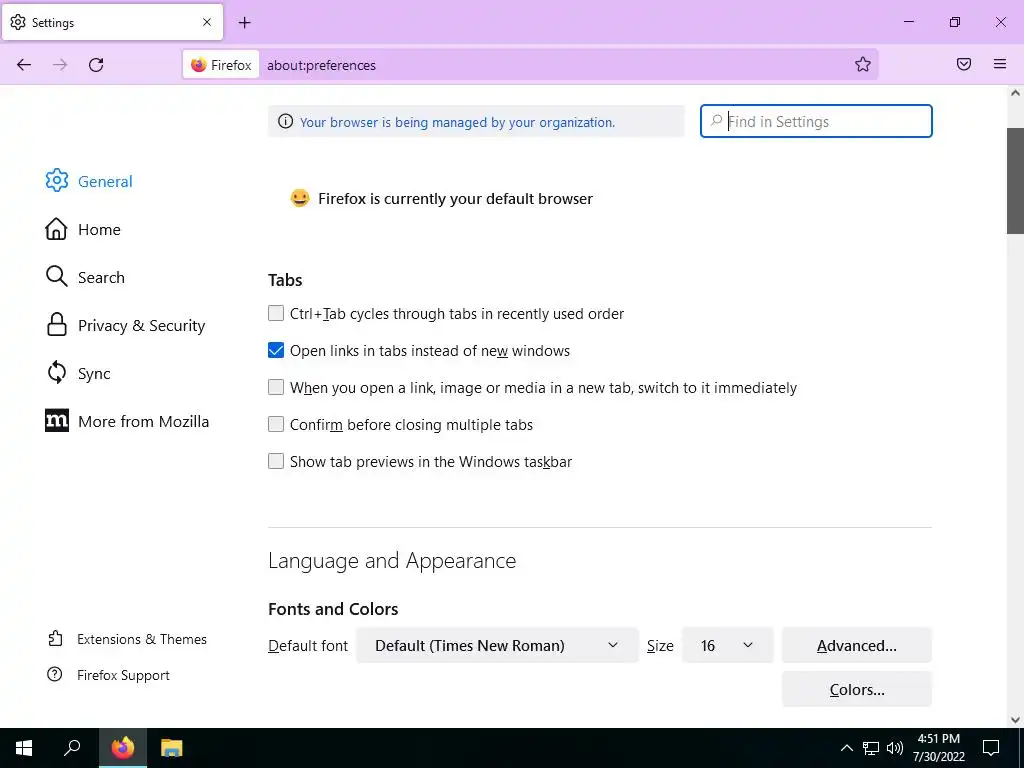Show hidden system tray icons
Screen dimensions: 1024x768
(x=846, y=748)
